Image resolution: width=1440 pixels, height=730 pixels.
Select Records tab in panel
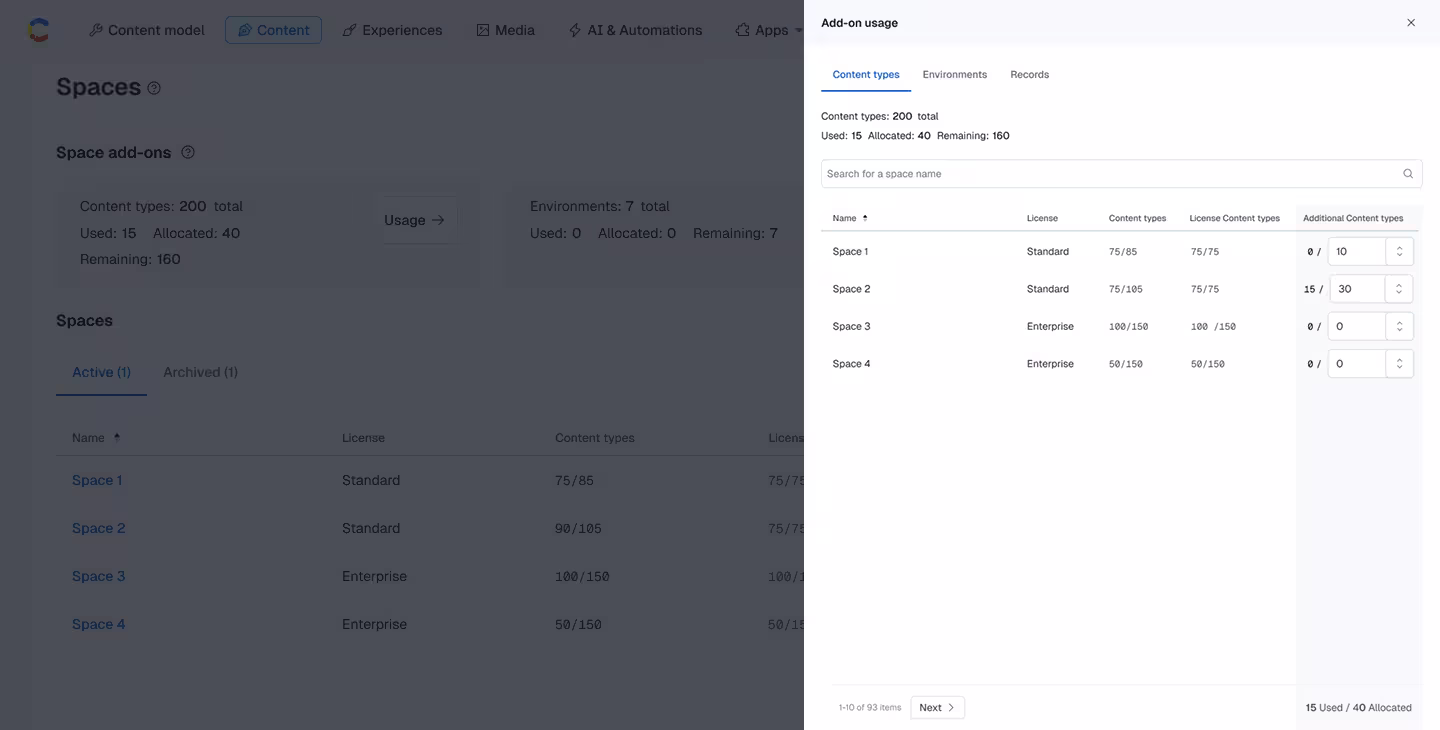[1030, 75]
